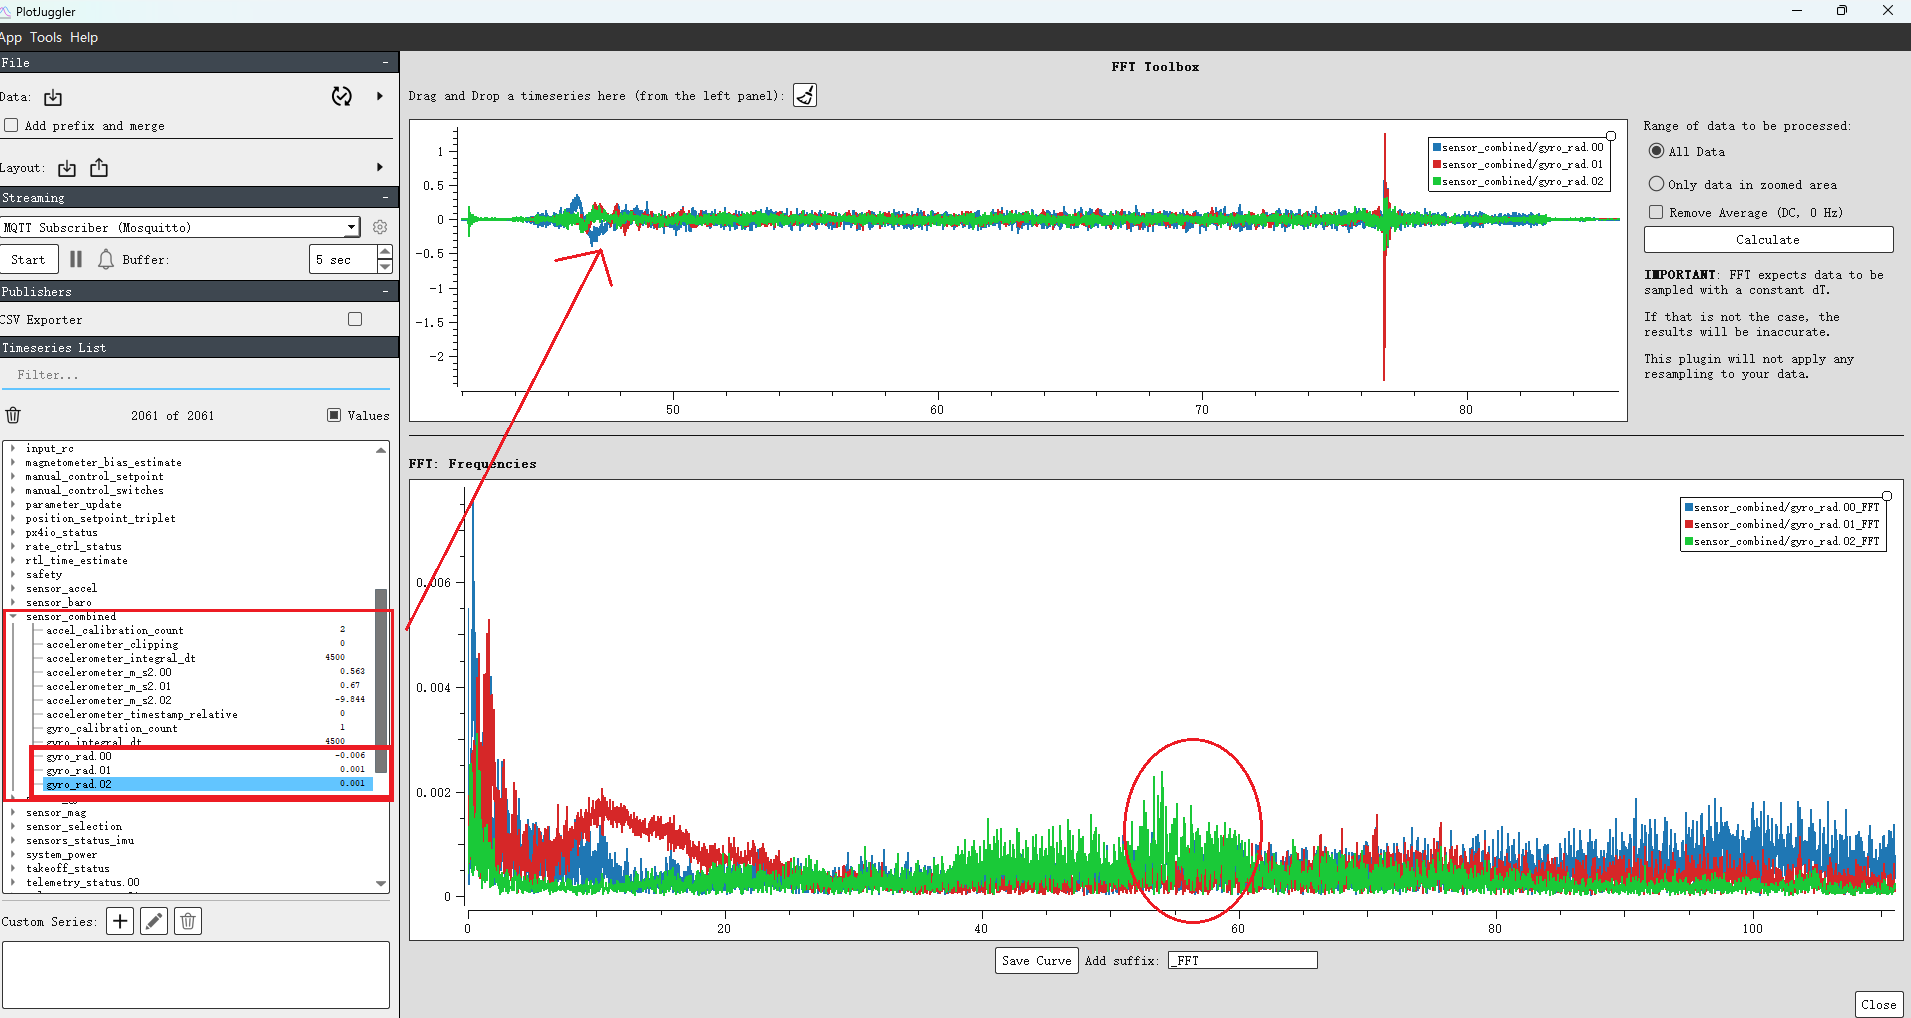The width and height of the screenshot is (1911, 1018).
Task: Open the Tools menu
Action: point(45,37)
